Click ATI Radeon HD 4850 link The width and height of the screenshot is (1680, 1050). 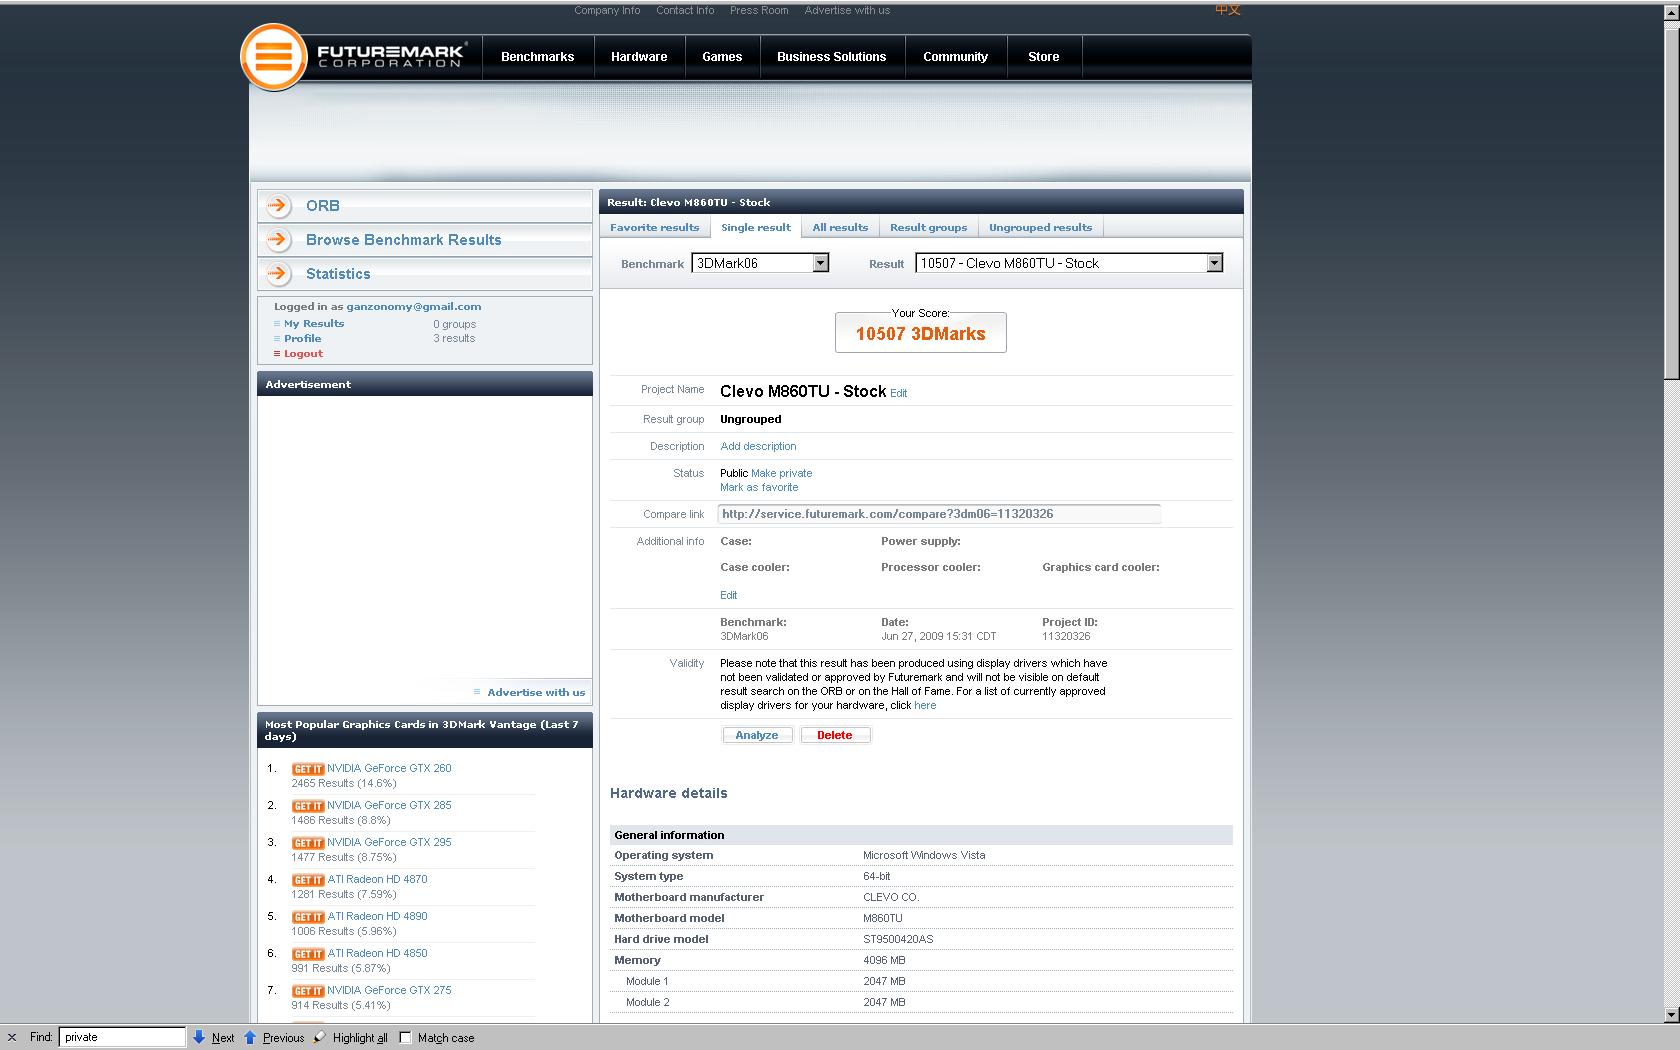377,953
